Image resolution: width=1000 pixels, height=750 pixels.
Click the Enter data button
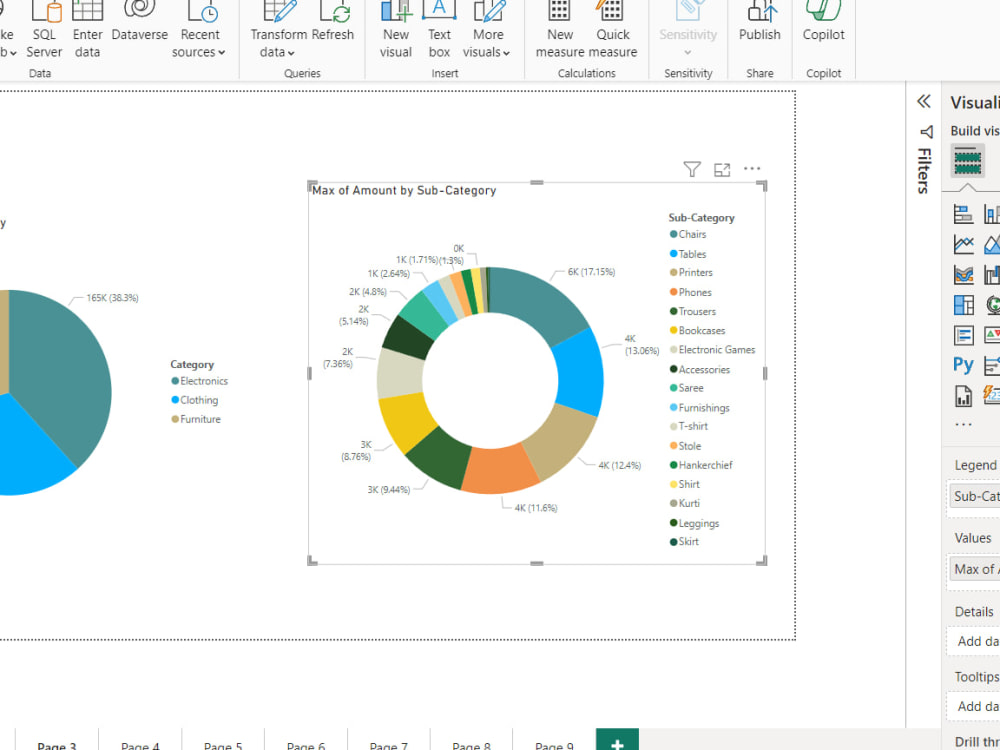pyautogui.click(x=87, y=31)
